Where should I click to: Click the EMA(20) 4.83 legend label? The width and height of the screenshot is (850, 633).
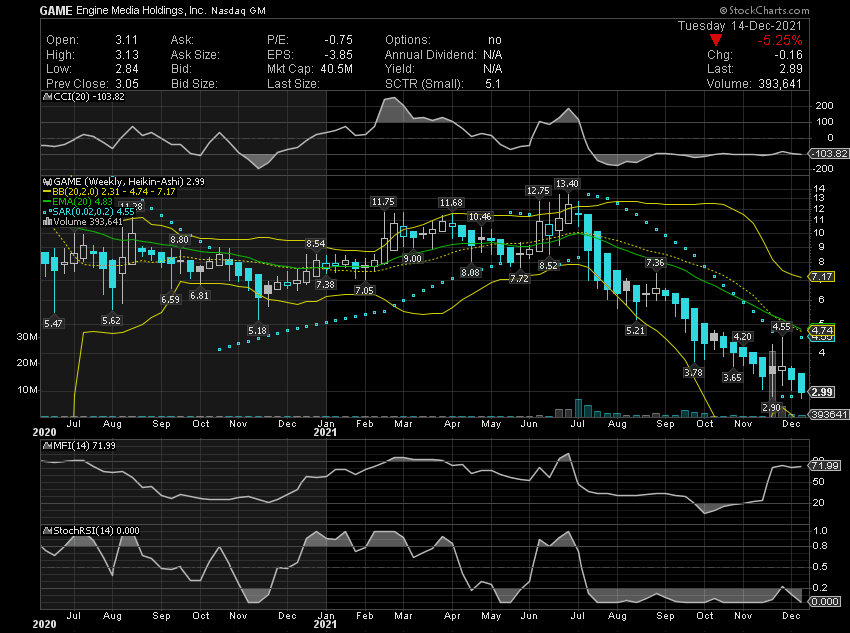click(x=82, y=202)
